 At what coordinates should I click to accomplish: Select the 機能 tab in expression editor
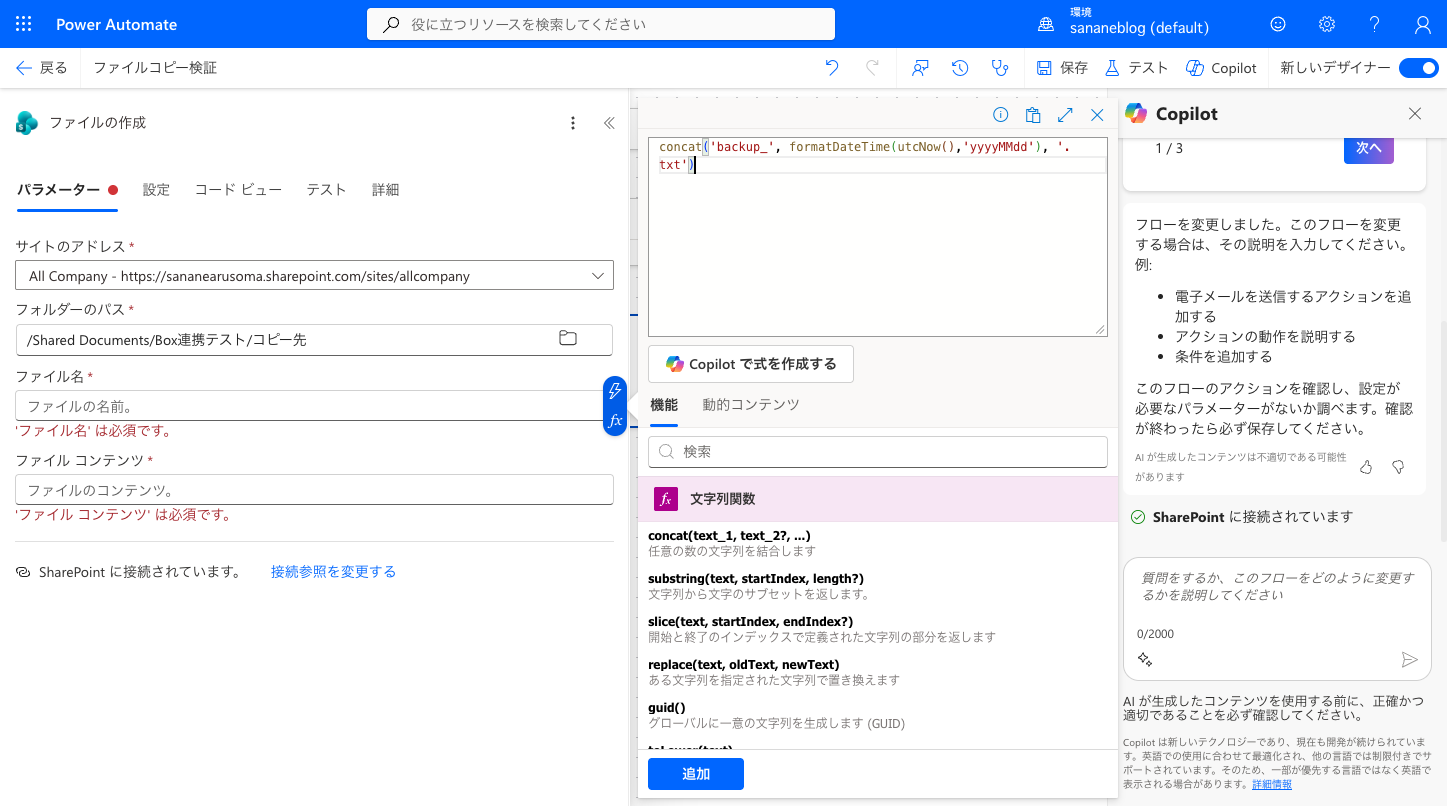coord(664,405)
